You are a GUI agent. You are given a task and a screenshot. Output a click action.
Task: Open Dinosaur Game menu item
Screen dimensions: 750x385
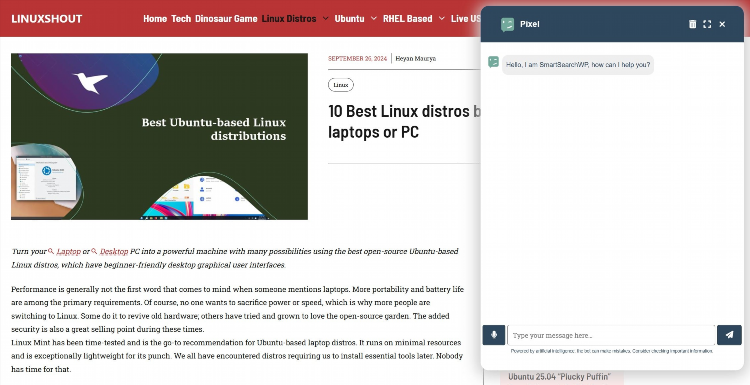pos(226,19)
